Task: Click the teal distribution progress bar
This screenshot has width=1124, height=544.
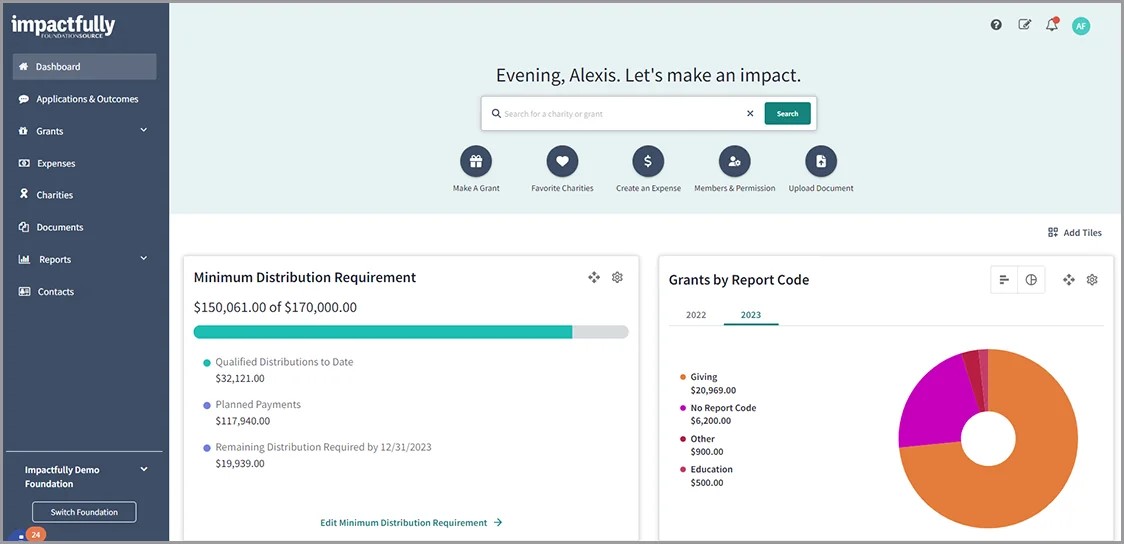Action: tap(383, 332)
